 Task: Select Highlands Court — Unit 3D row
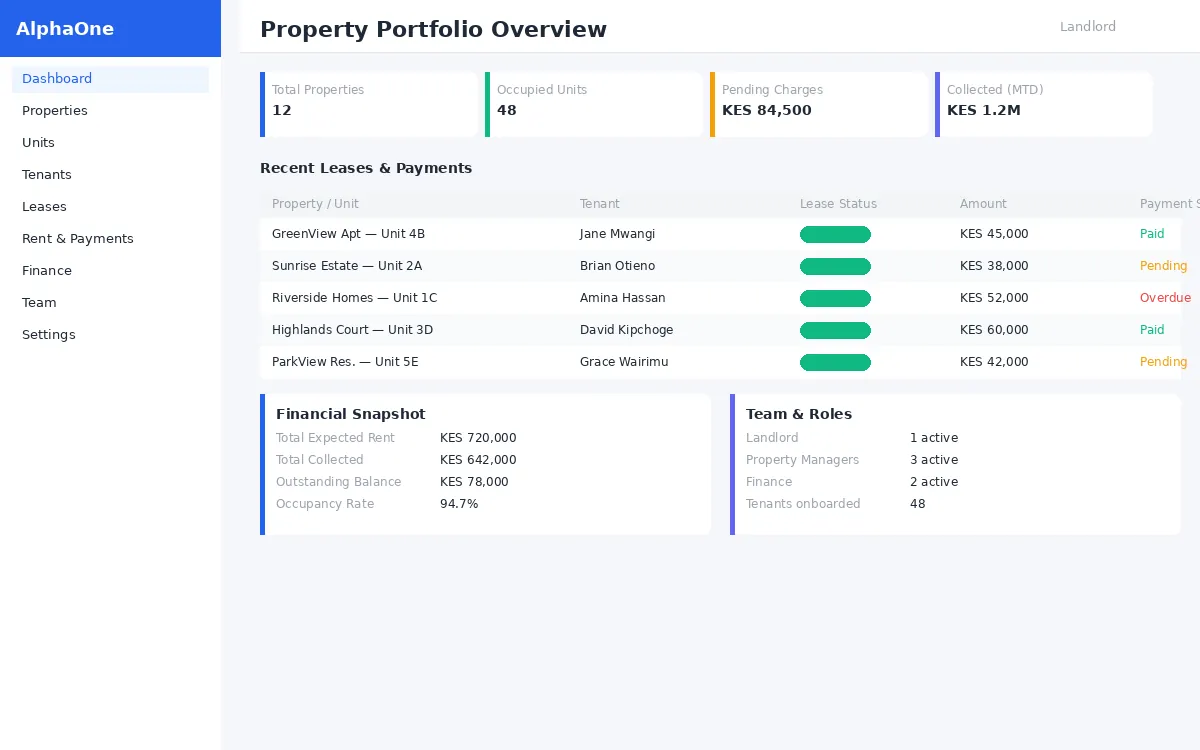click(720, 330)
